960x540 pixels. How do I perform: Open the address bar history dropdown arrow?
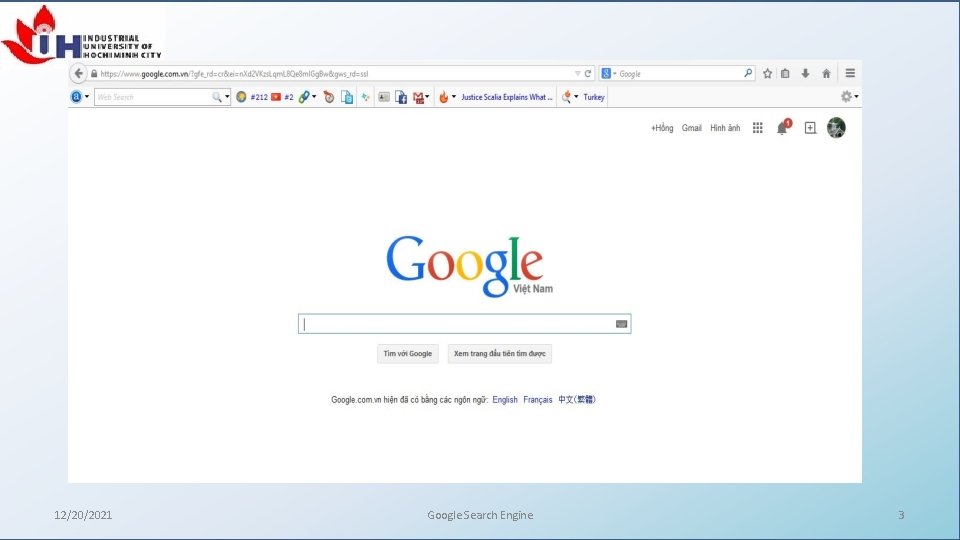tap(577, 73)
